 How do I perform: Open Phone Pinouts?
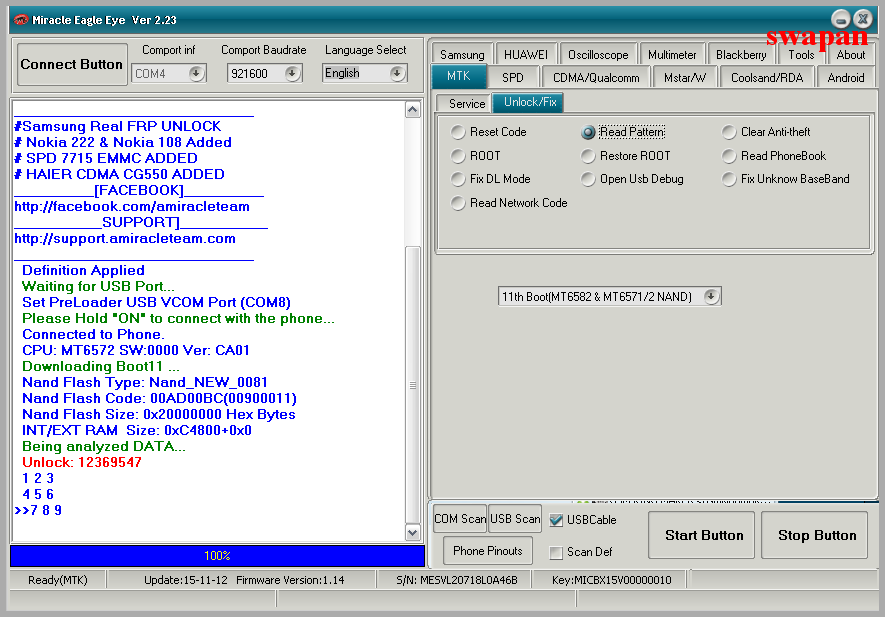pos(488,551)
